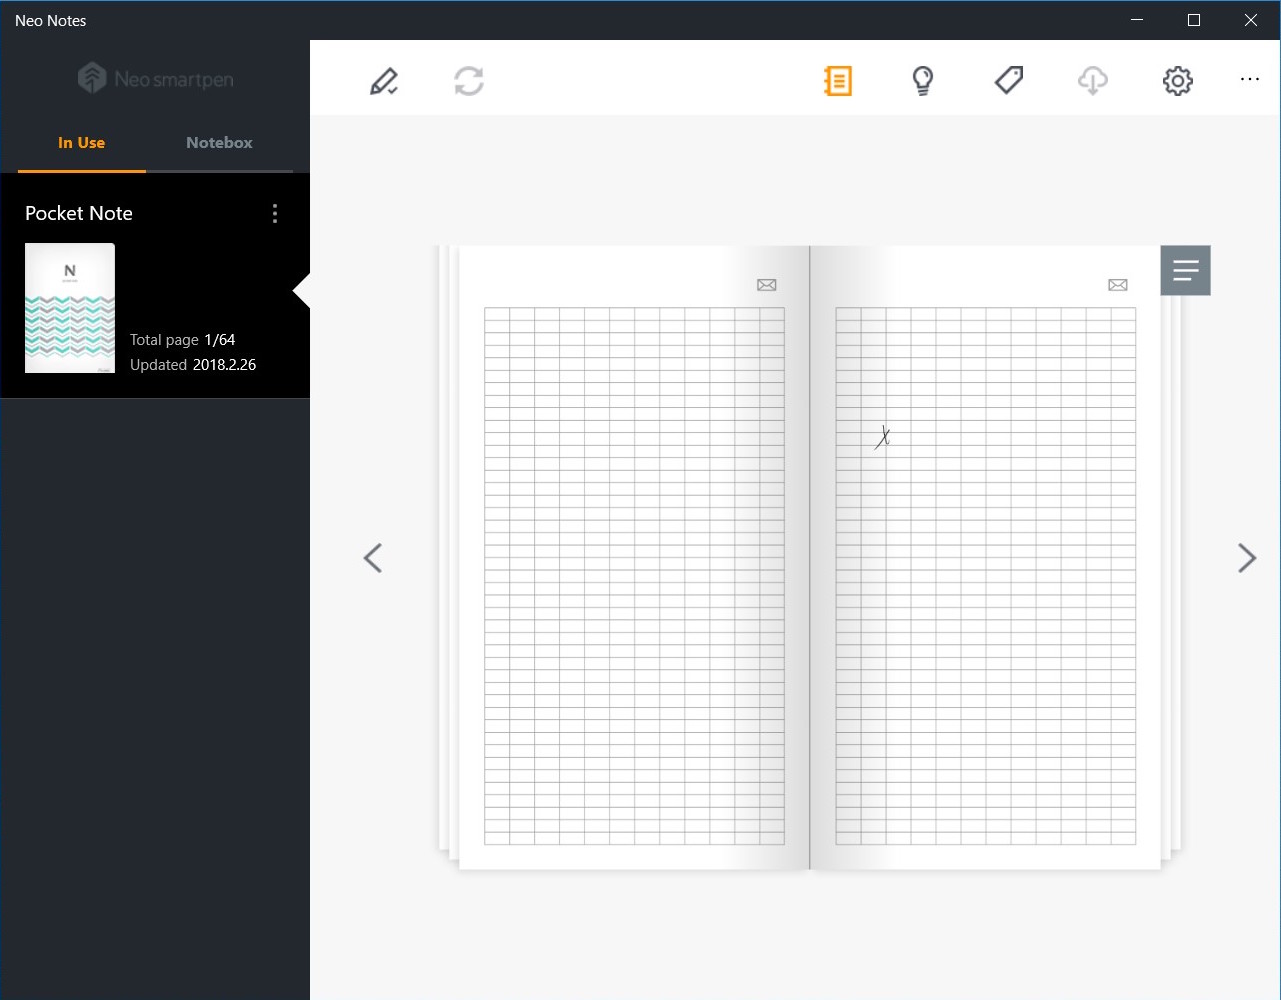Go to next page with right arrow
The height and width of the screenshot is (1000, 1281).
point(1246,558)
